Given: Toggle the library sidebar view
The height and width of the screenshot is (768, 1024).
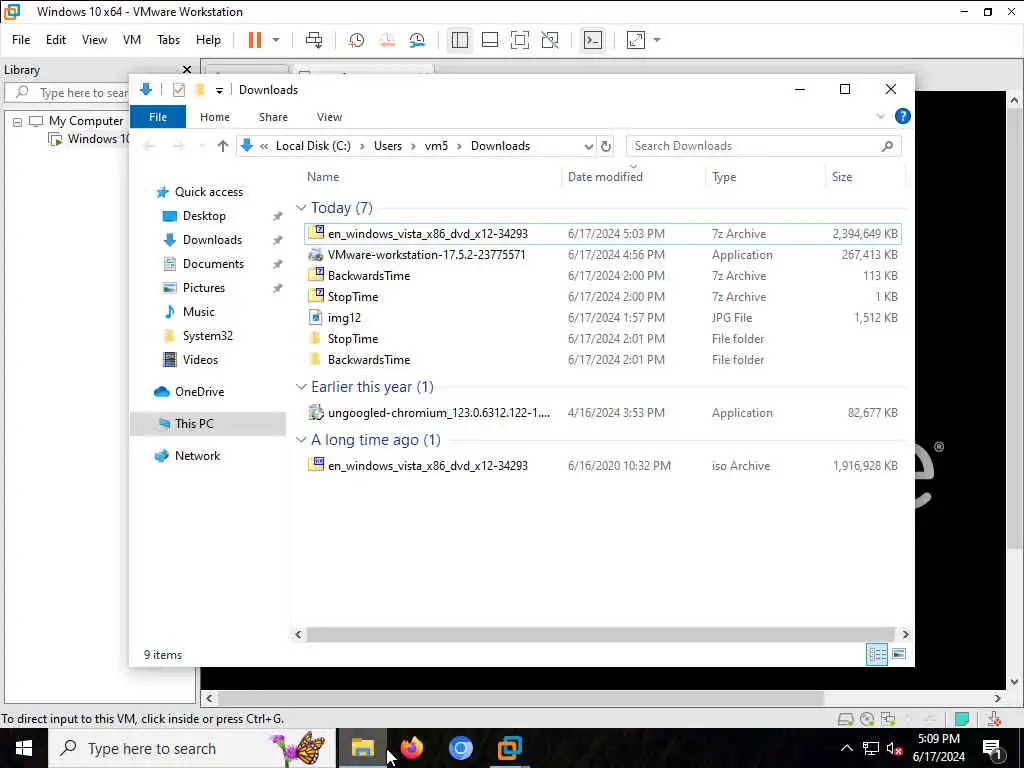Looking at the screenshot, I should (x=460, y=40).
